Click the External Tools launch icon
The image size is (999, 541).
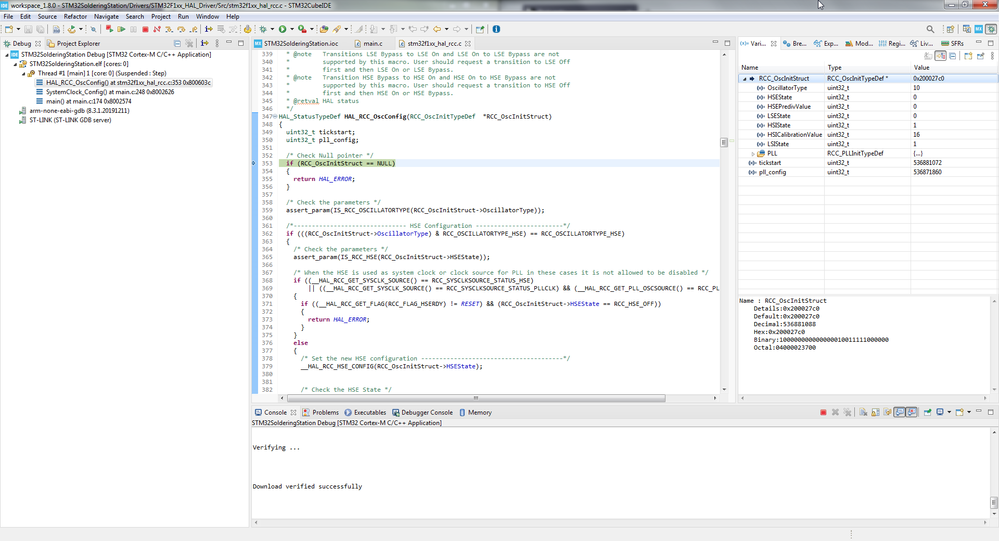pos(301,29)
